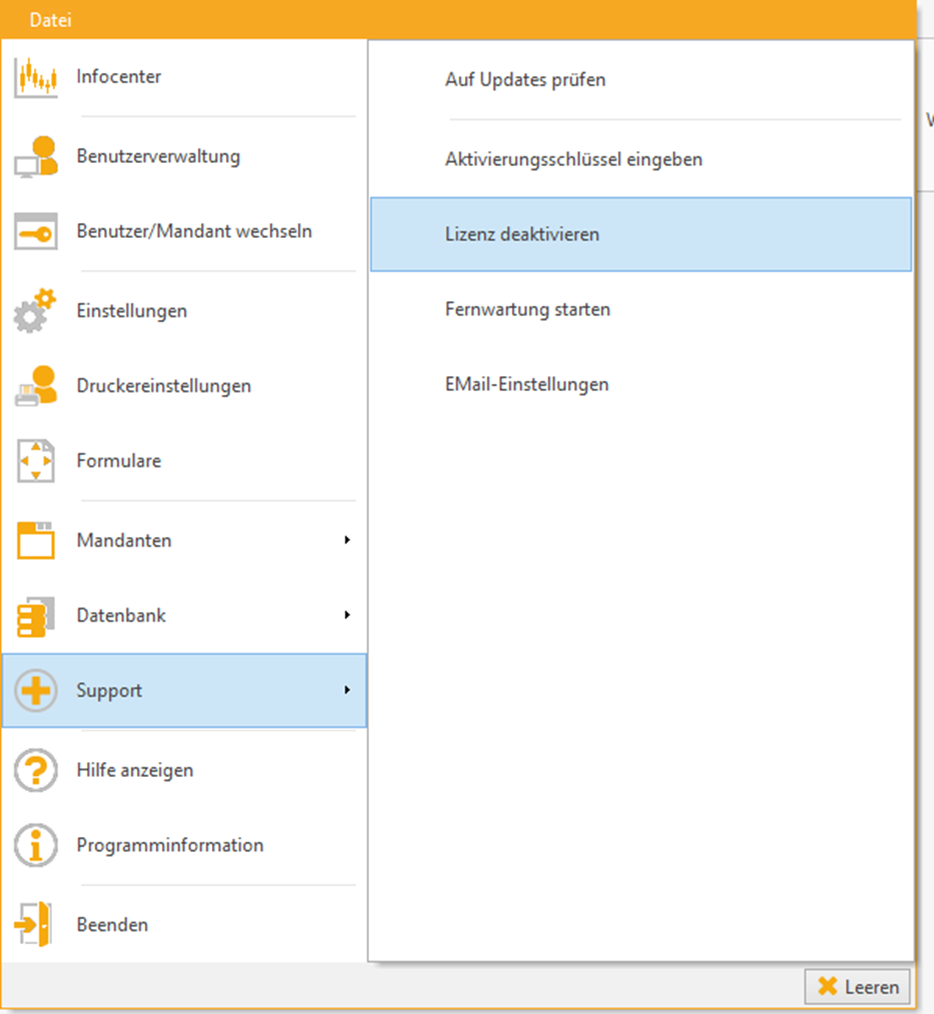Click the Formulare page icon
Viewport: 934px width, 1014px height.
coord(36,461)
